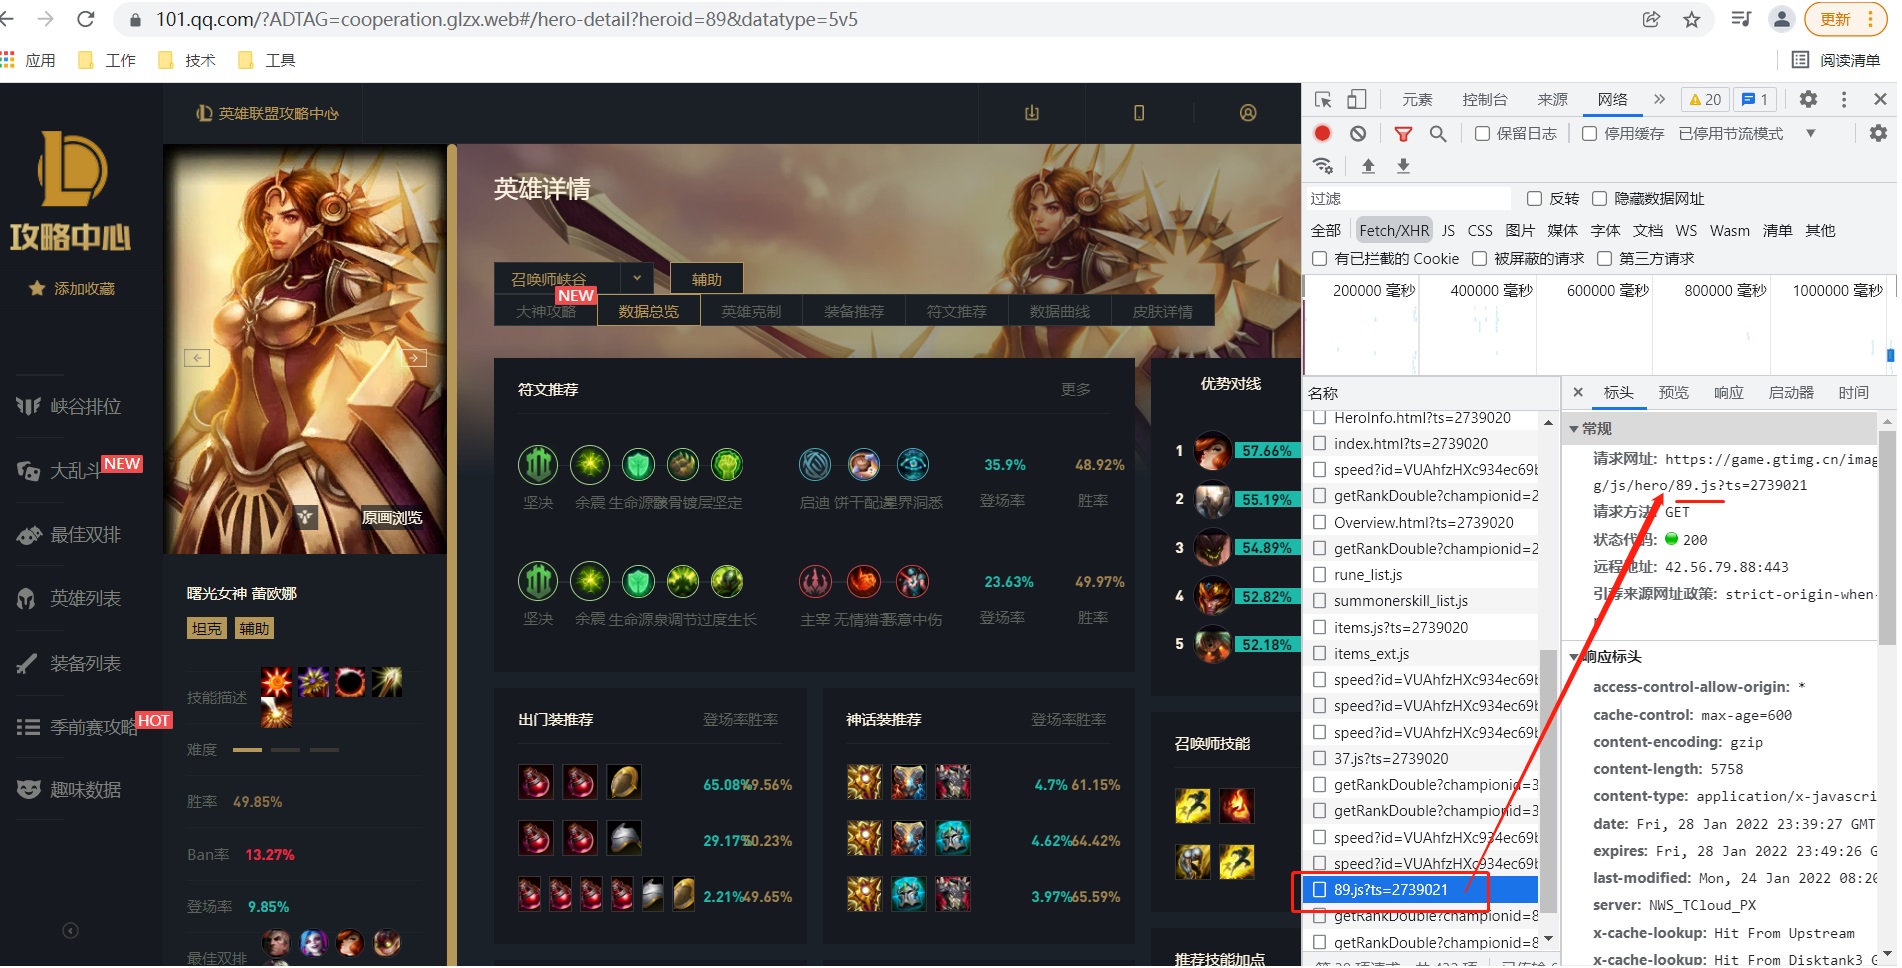Open the throttling mode dropdown arrow
1902x968 pixels.
point(1810,133)
